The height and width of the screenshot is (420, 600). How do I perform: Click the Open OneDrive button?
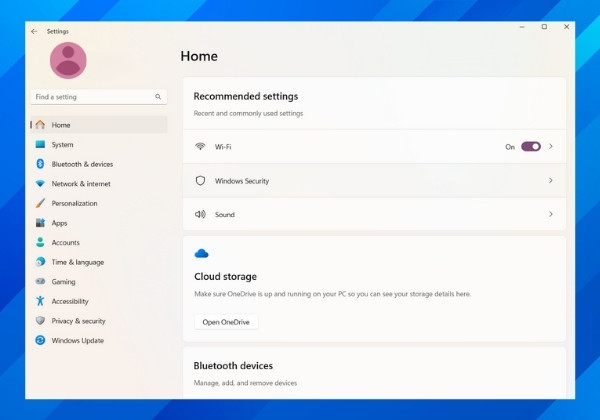coord(226,322)
